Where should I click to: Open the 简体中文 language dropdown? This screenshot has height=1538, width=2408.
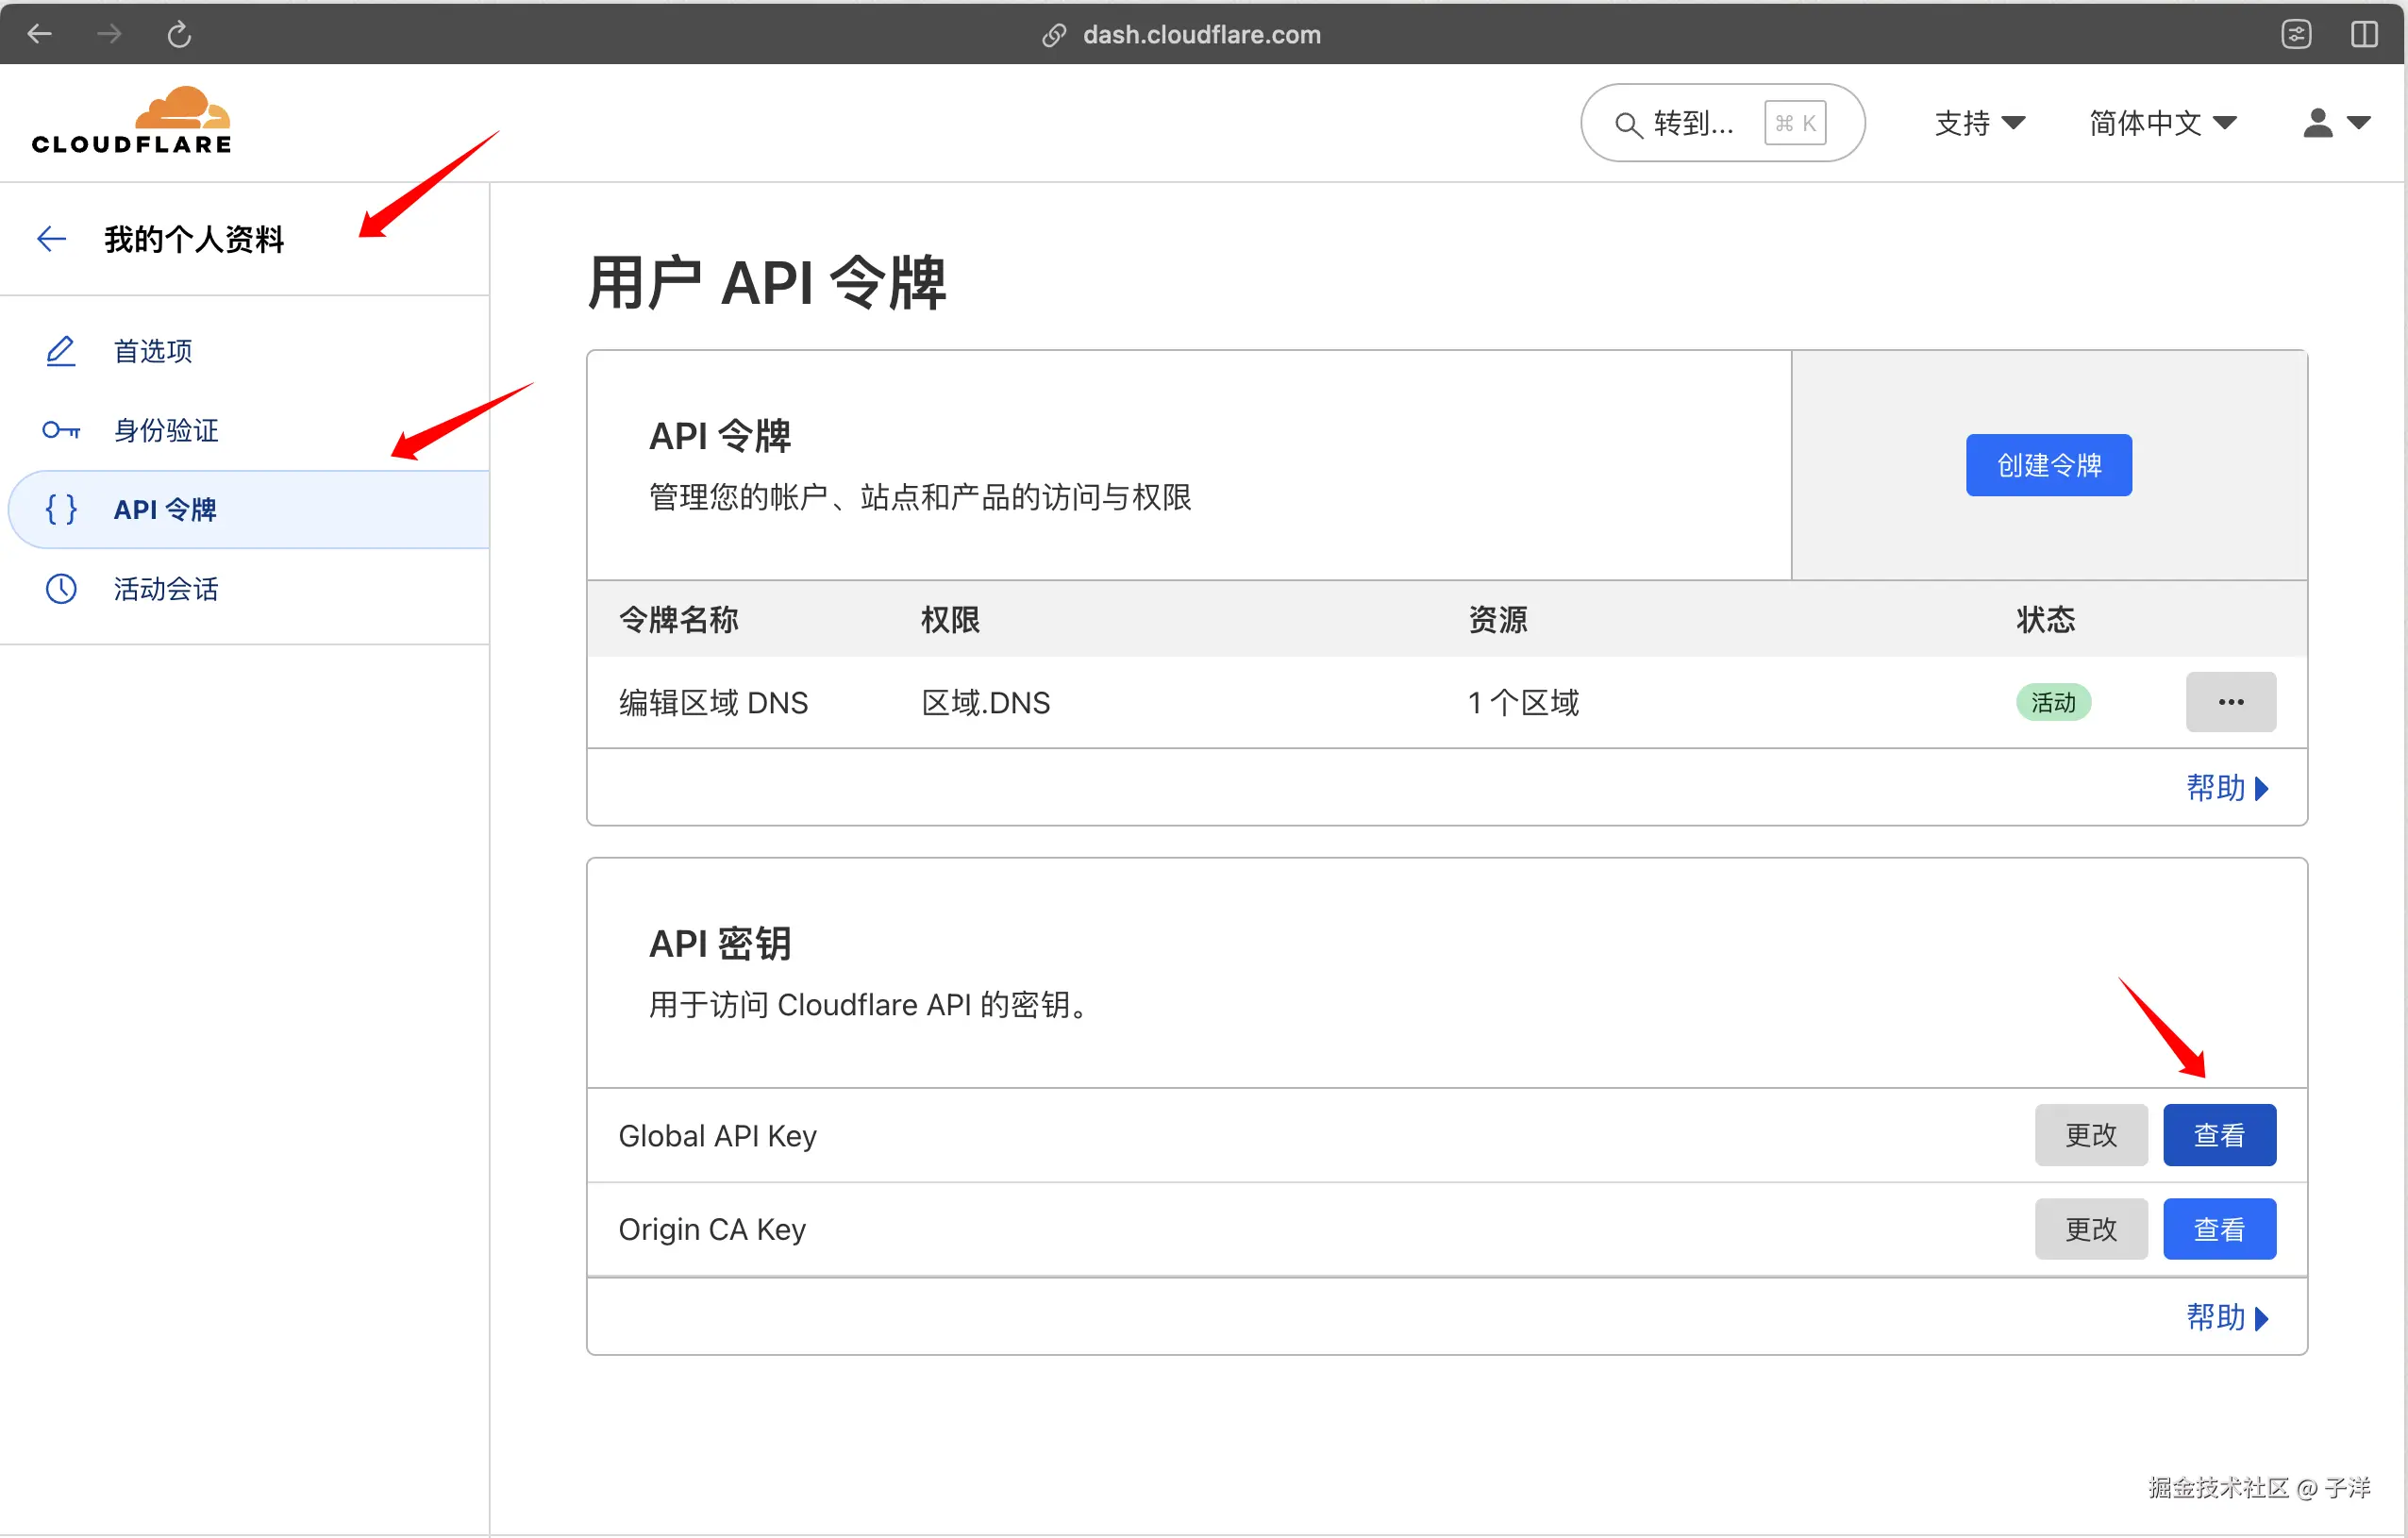2162,123
